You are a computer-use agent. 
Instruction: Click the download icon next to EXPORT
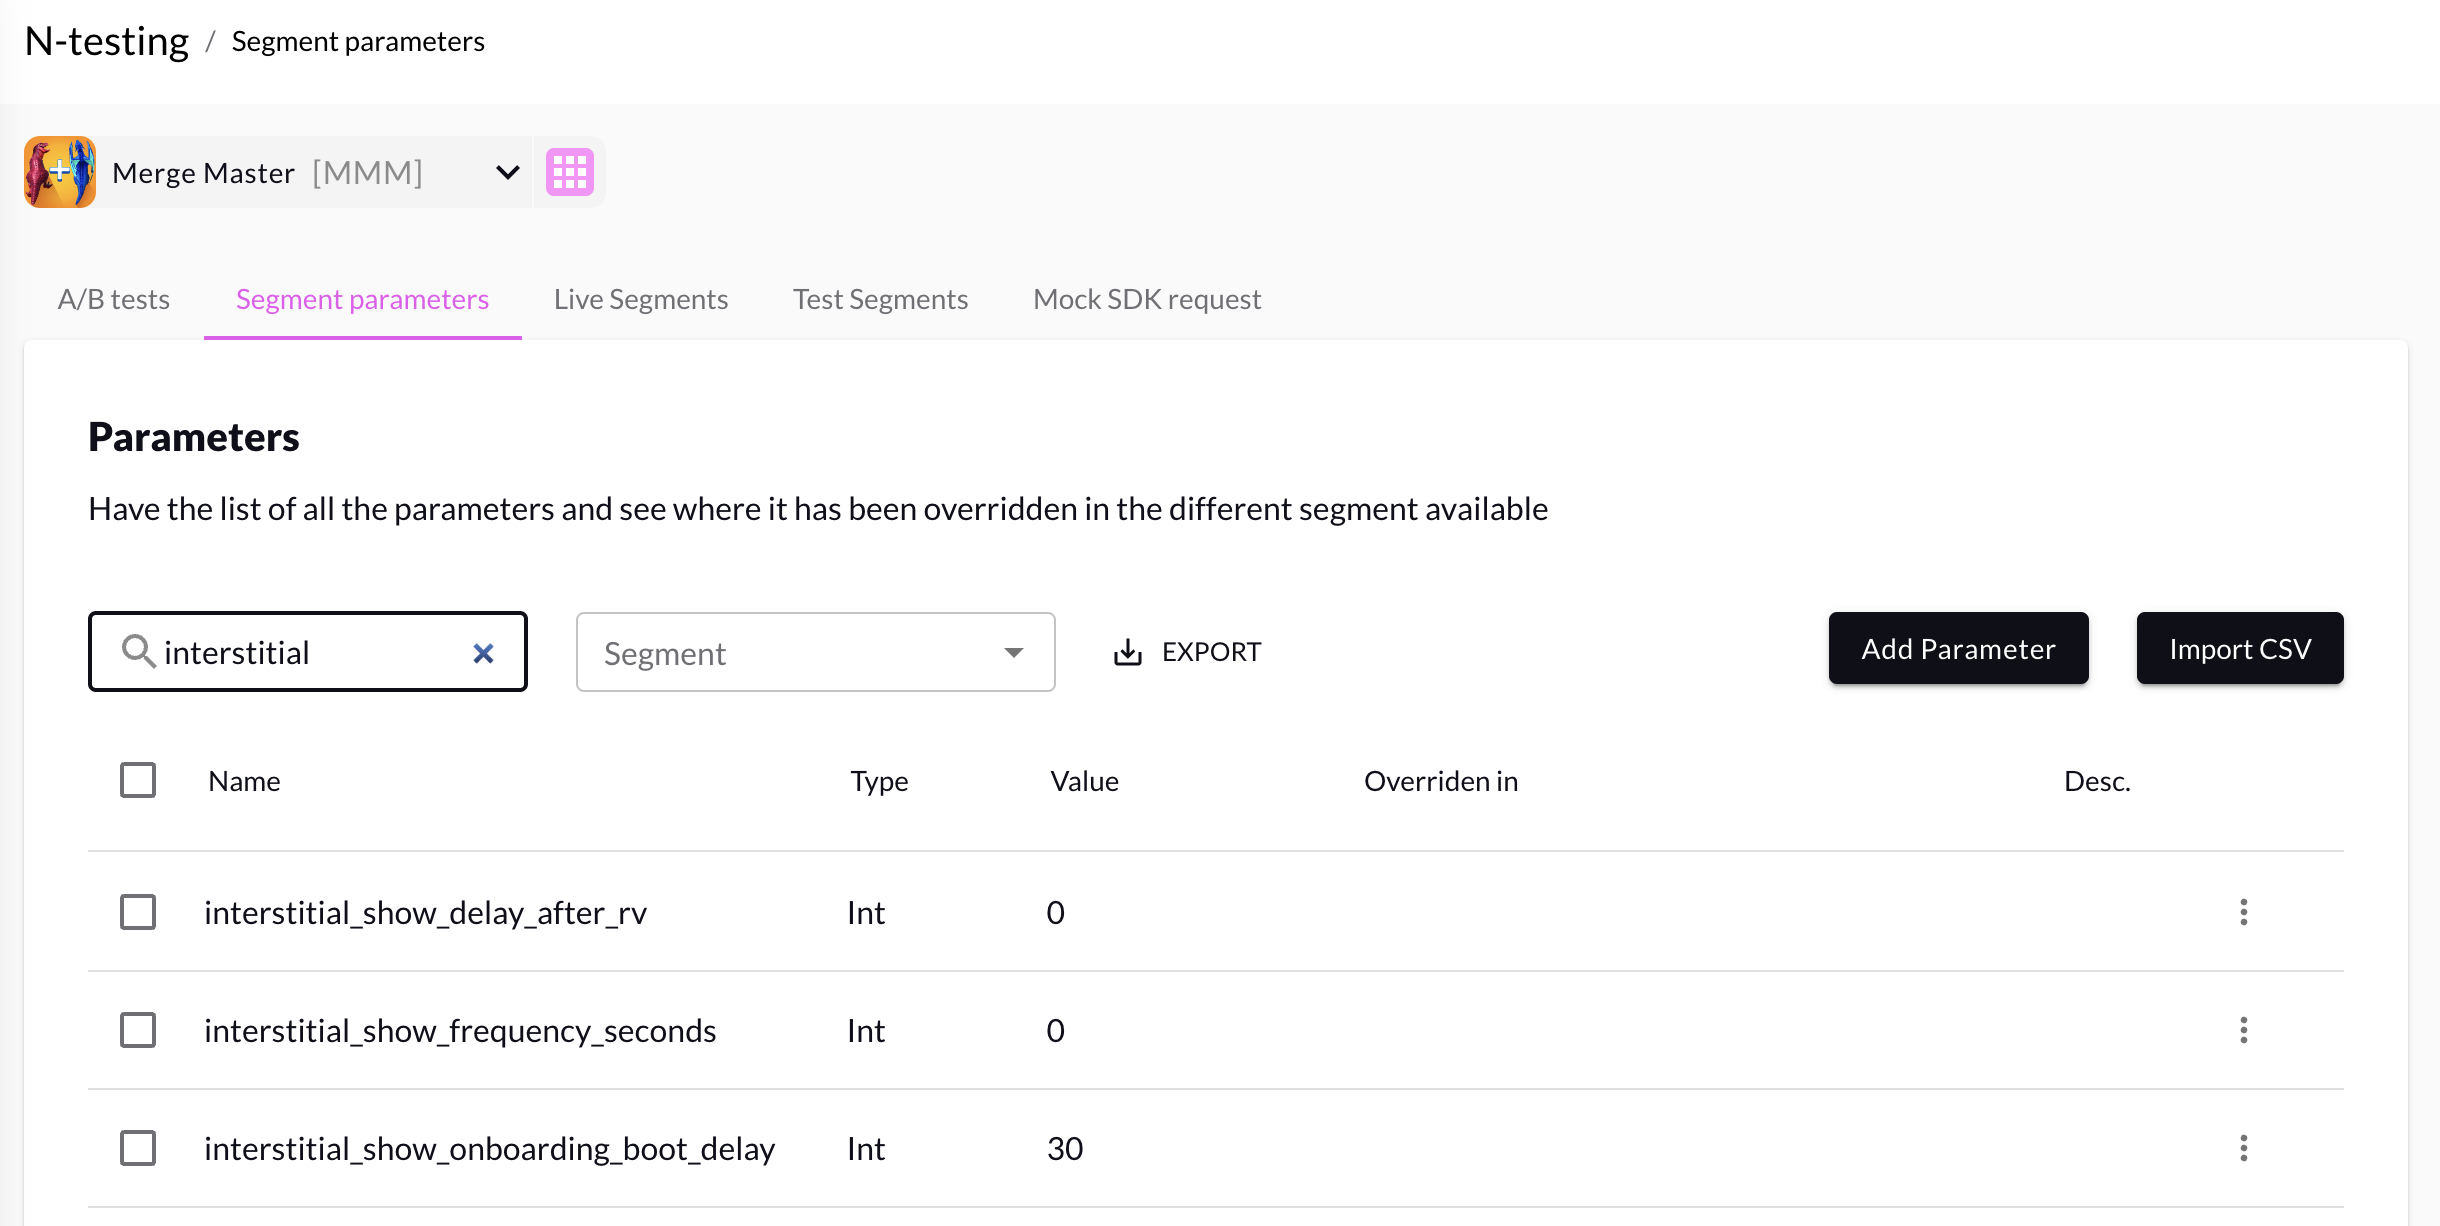pos(1128,651)
